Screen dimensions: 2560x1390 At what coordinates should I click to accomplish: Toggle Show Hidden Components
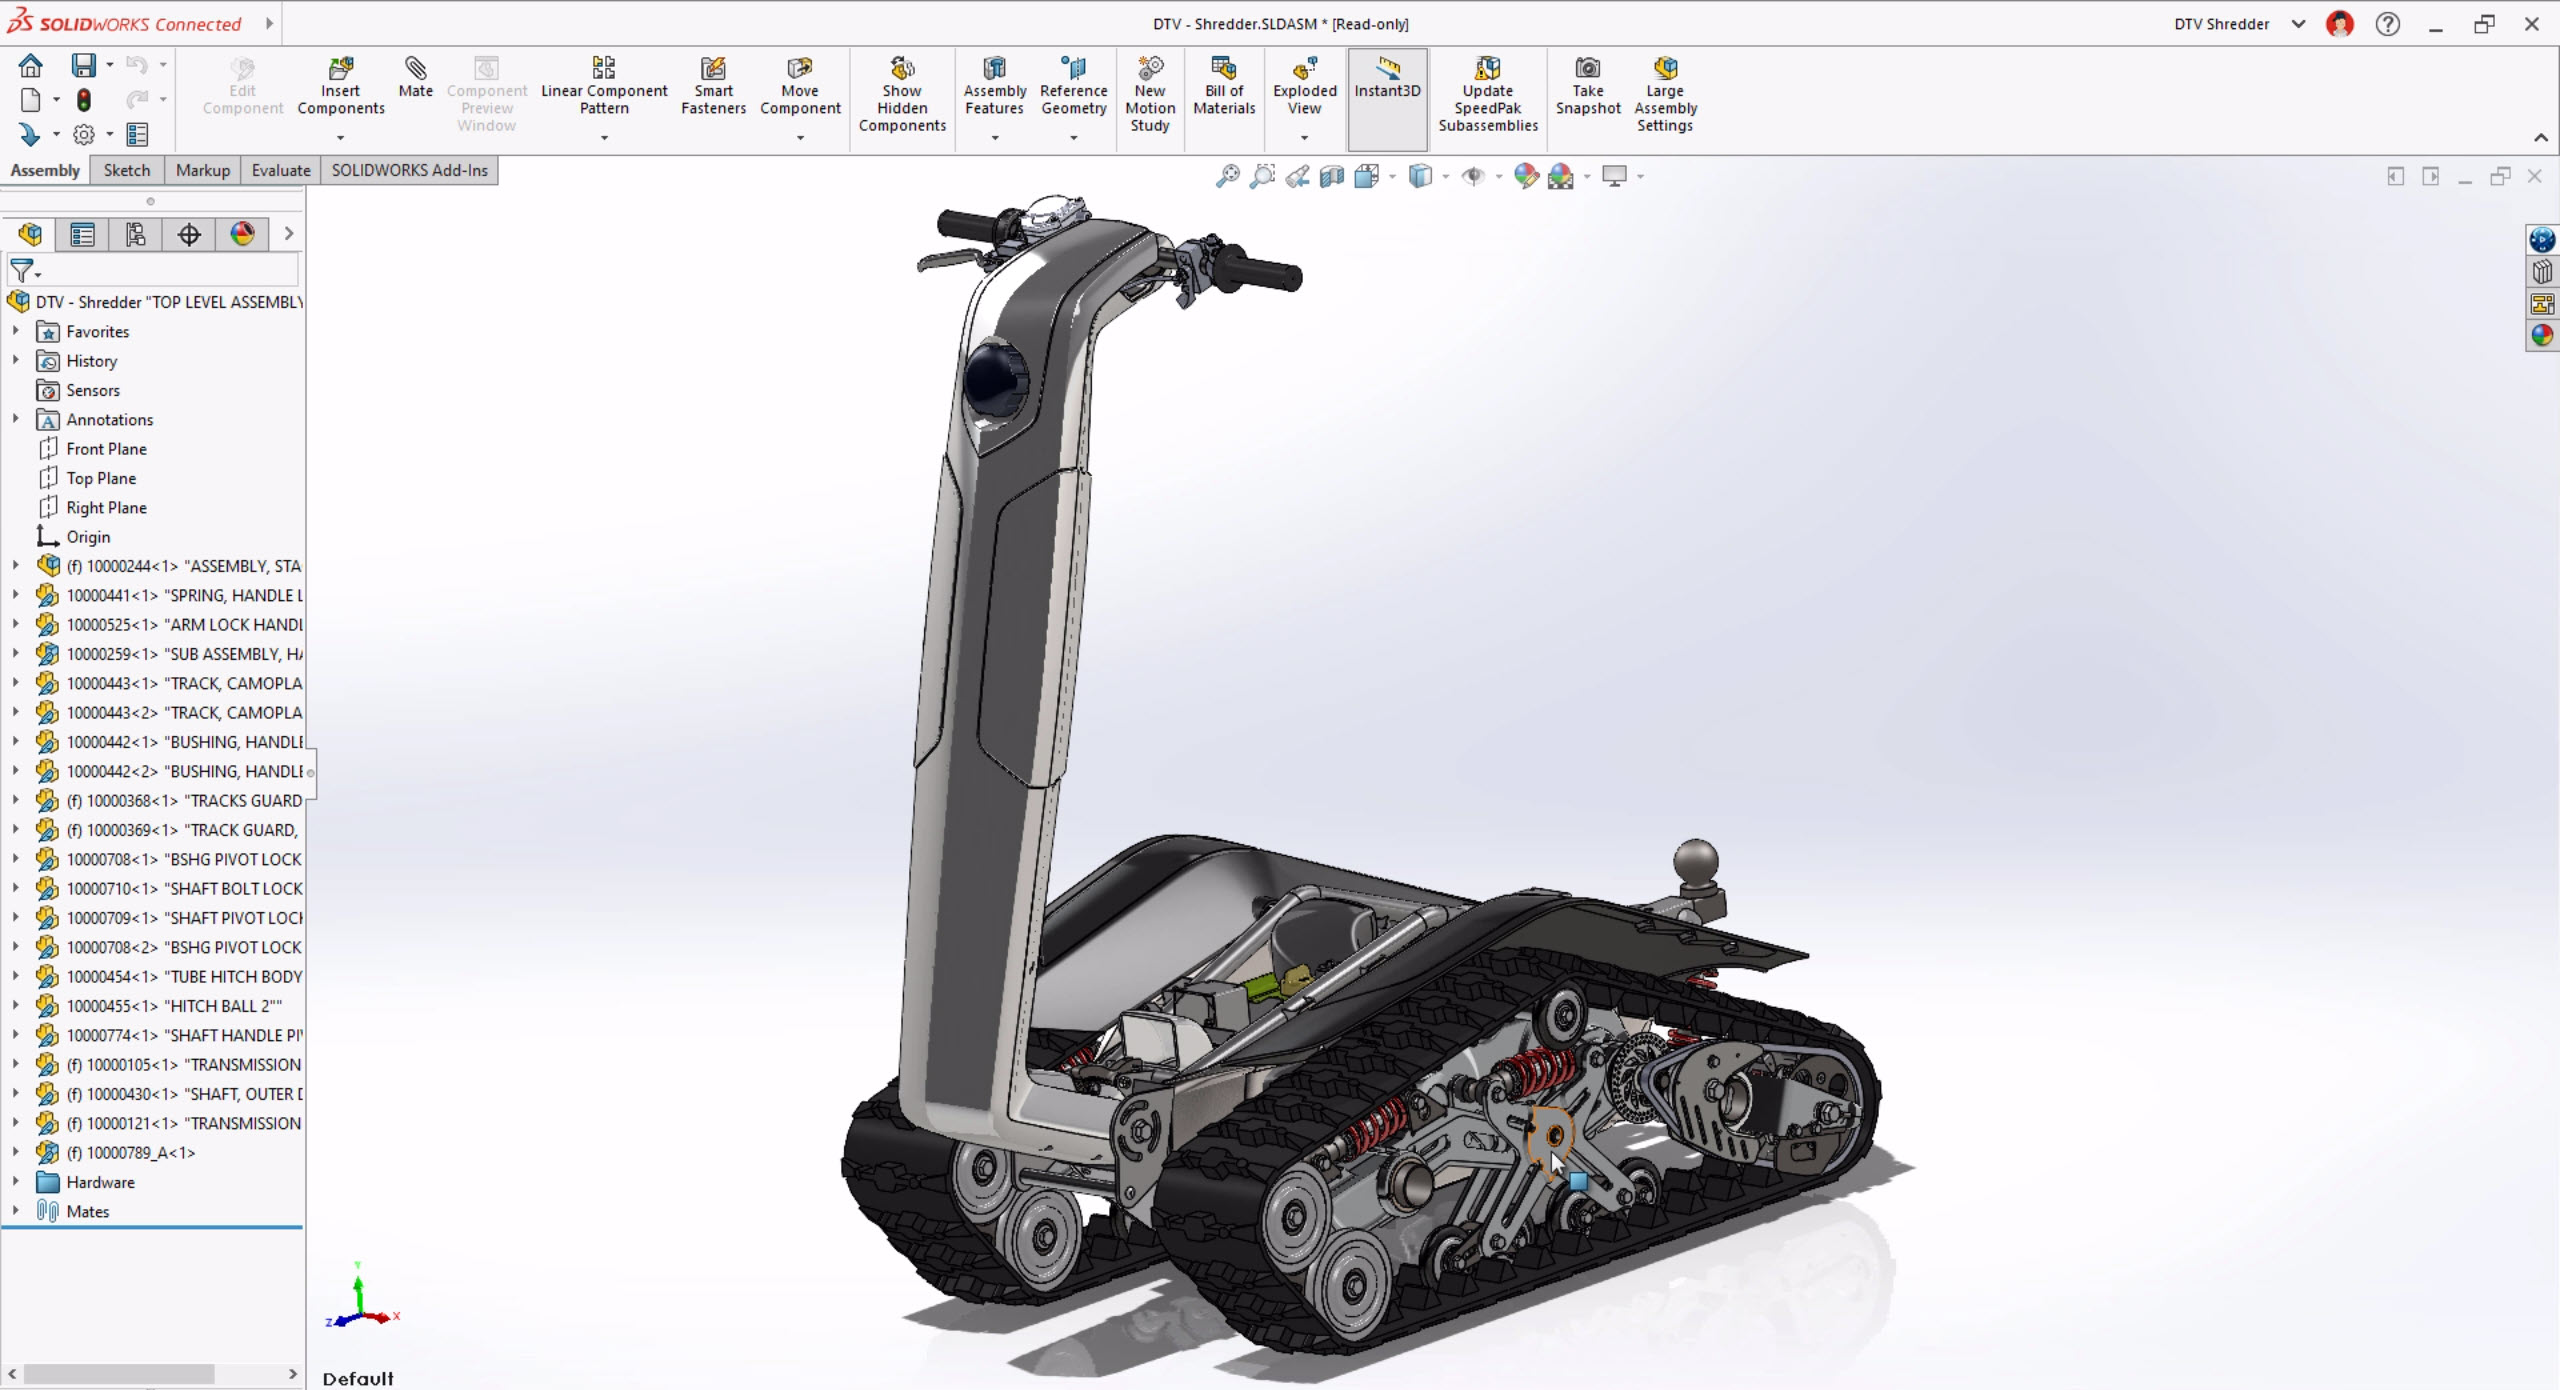coord(902,69)
